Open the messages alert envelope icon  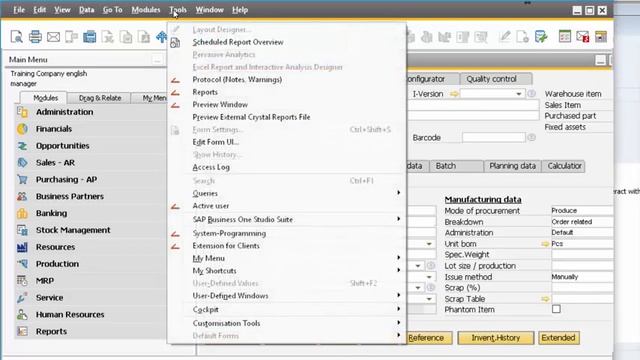pyautogui.click(x=583, y=37)
